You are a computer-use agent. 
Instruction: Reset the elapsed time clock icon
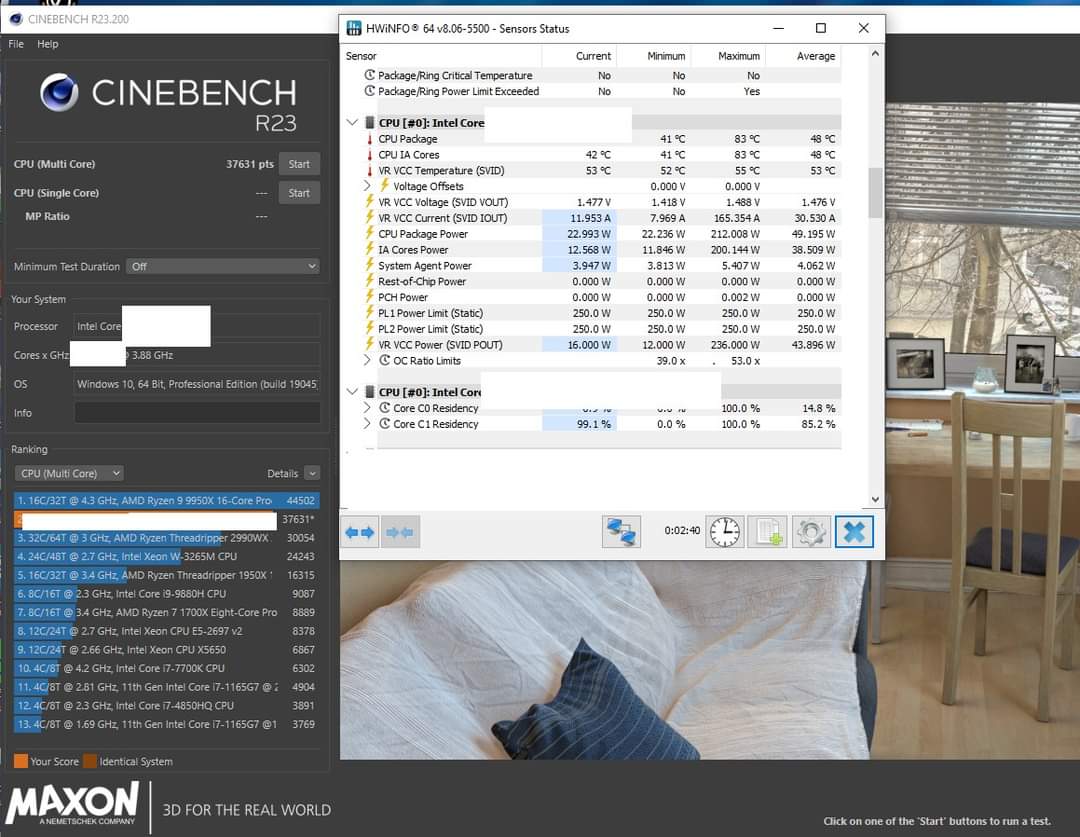click(725, 532)
